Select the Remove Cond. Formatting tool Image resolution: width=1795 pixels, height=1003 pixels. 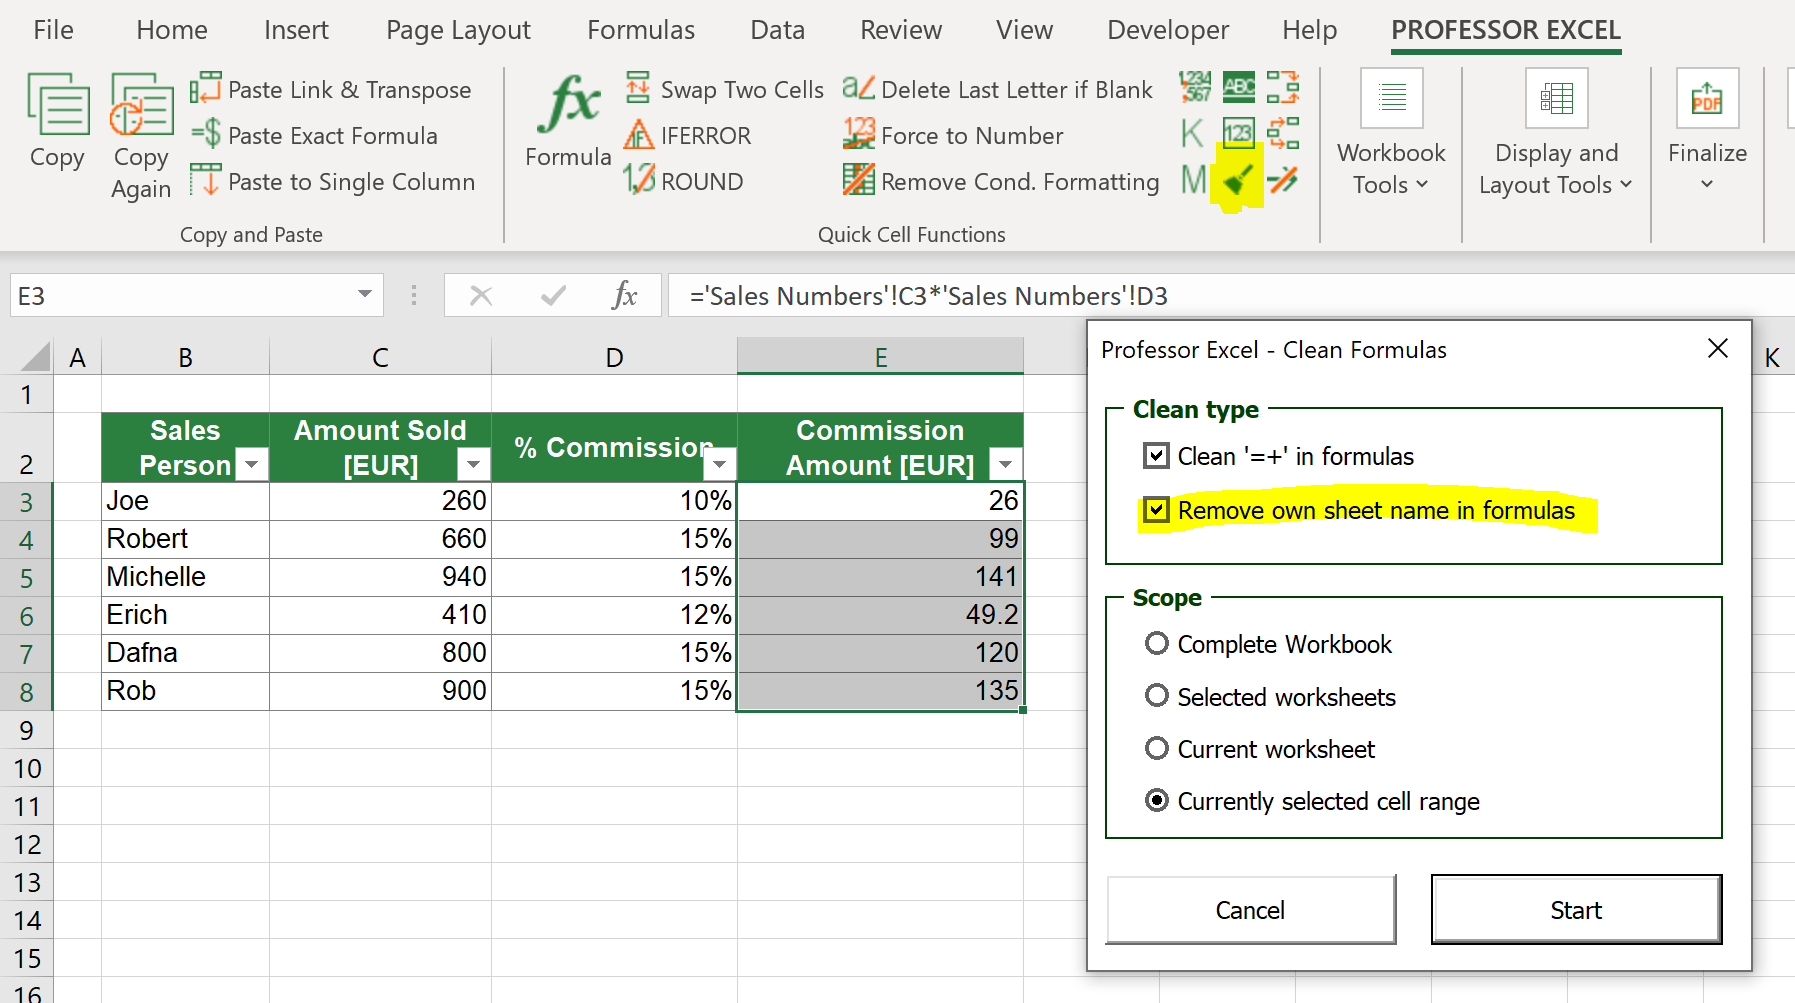click(1001, 181)
